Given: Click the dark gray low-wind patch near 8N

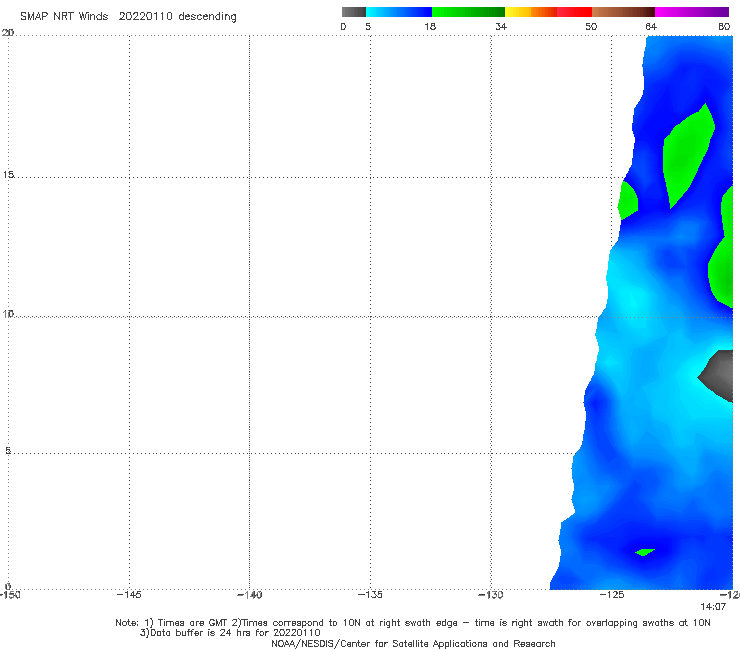Looking at the screenshot, I should coord(719,375).
